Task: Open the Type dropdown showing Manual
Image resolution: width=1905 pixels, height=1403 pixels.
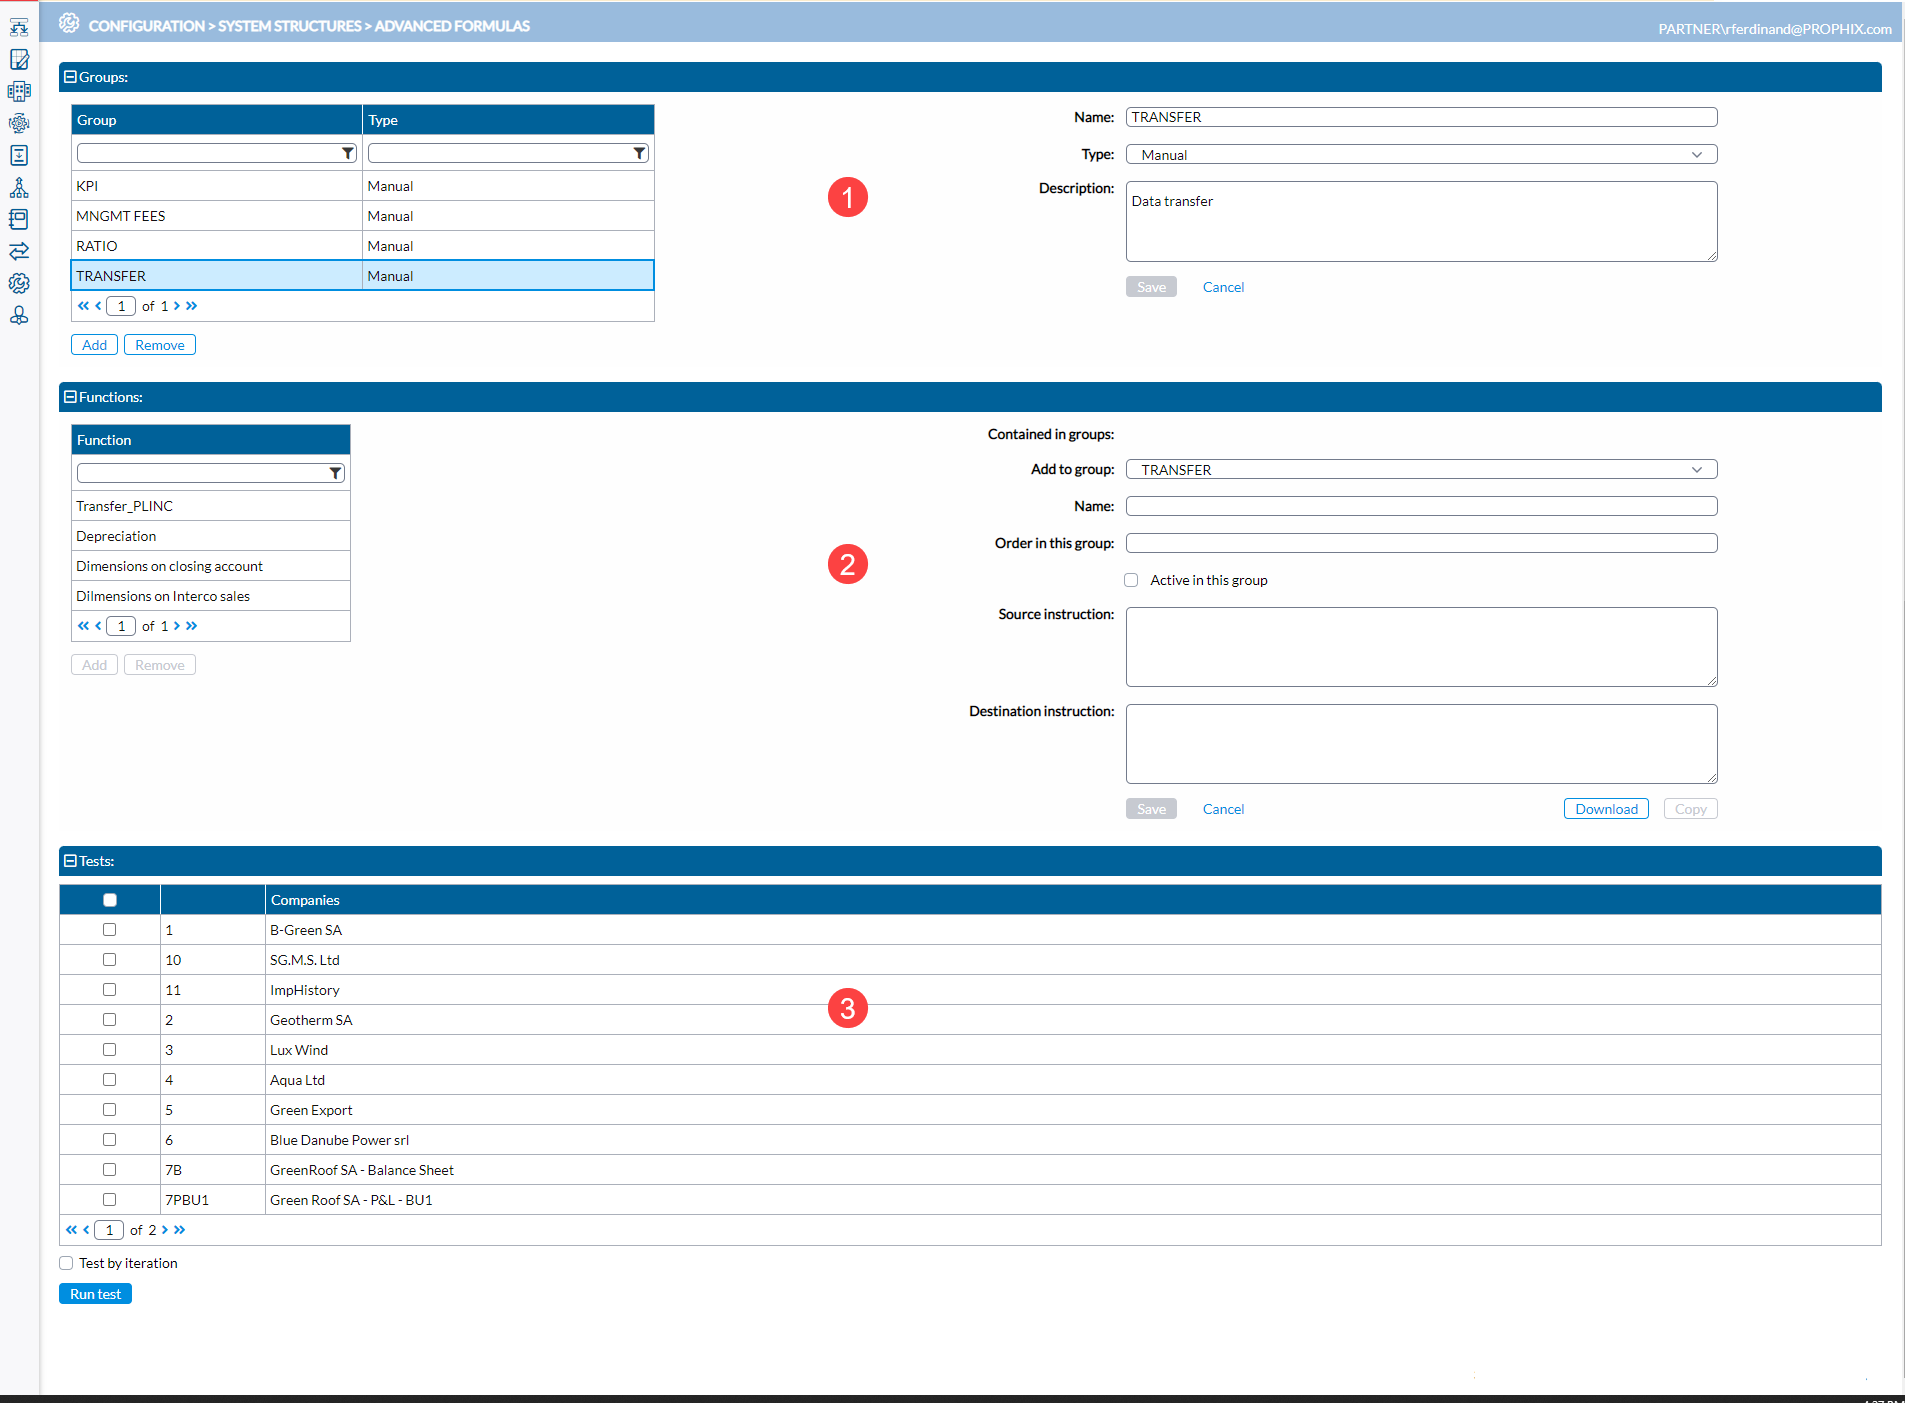Action: click(1420, 155)
